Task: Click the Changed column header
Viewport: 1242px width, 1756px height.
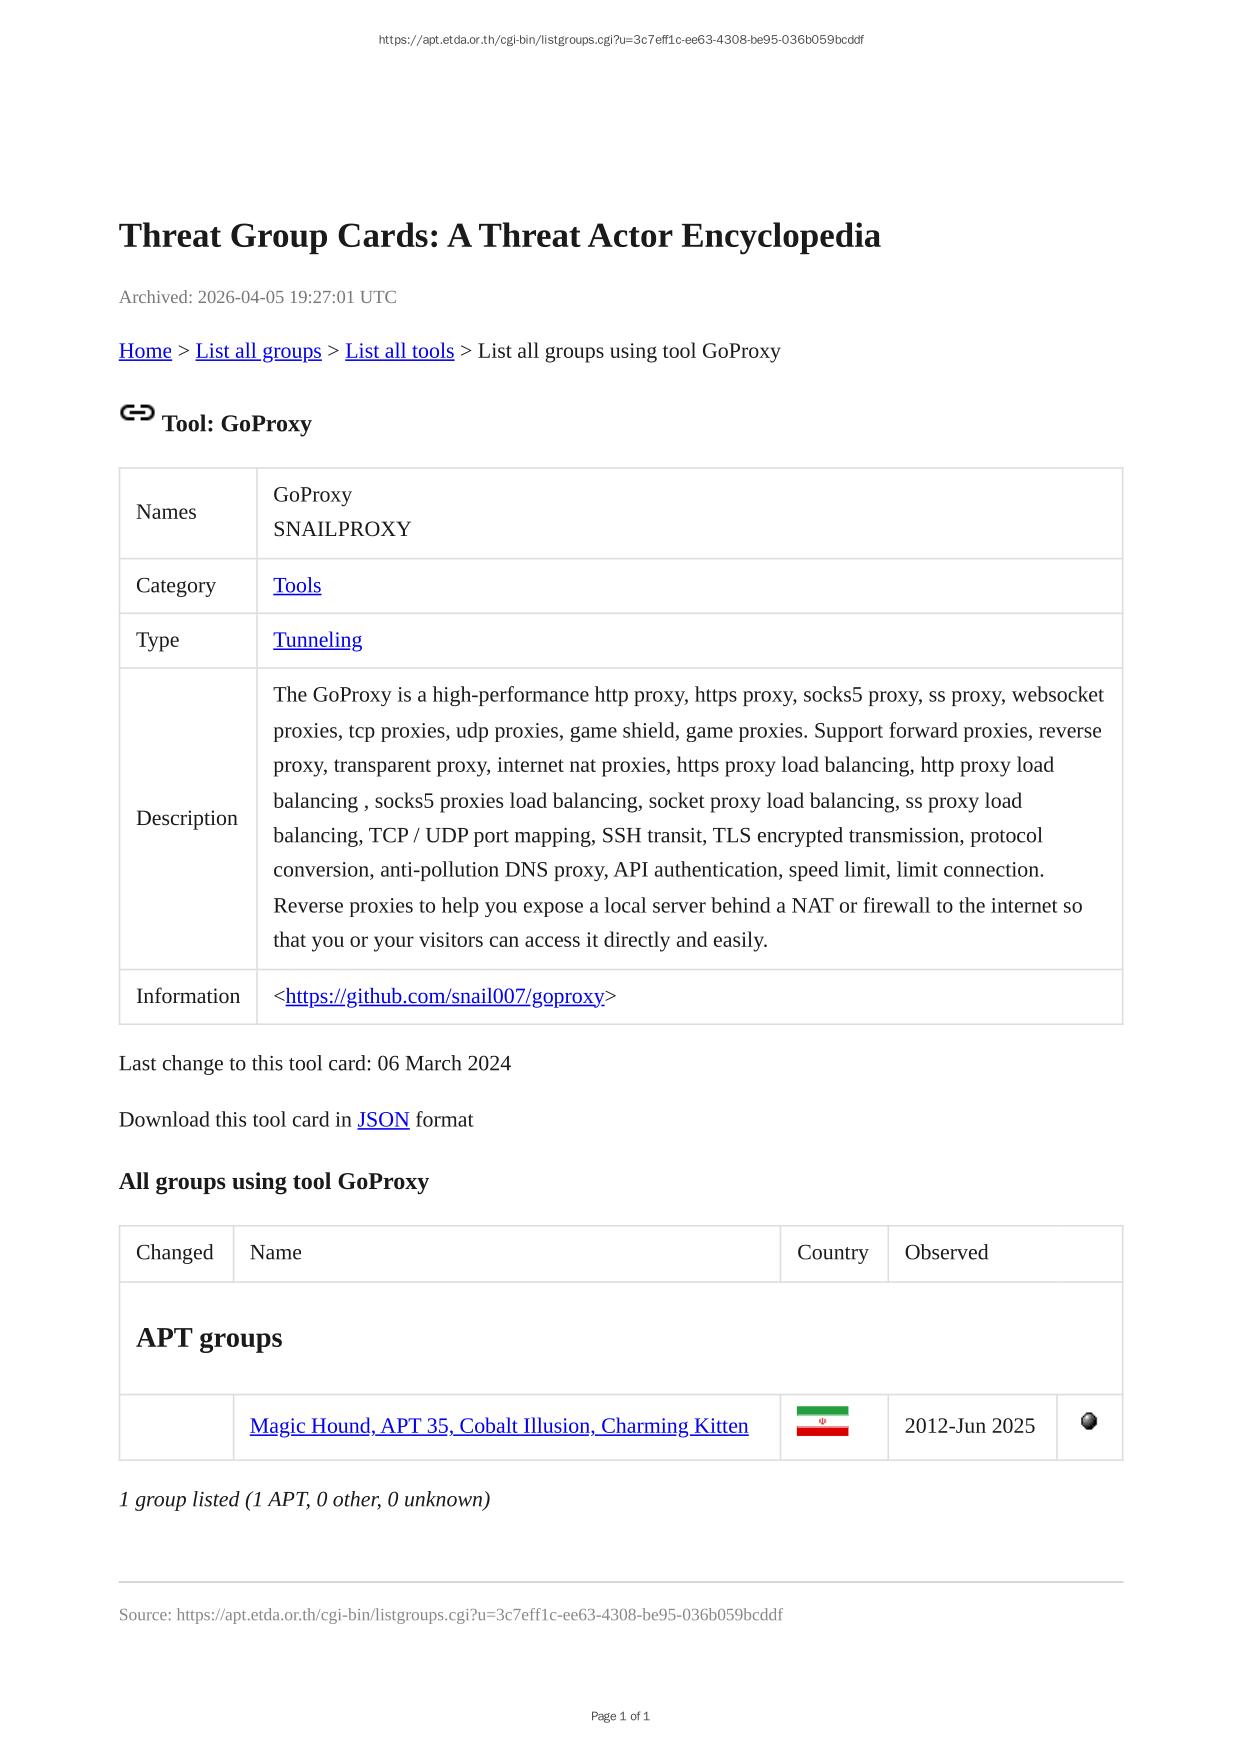Action: coord(174,1252)
